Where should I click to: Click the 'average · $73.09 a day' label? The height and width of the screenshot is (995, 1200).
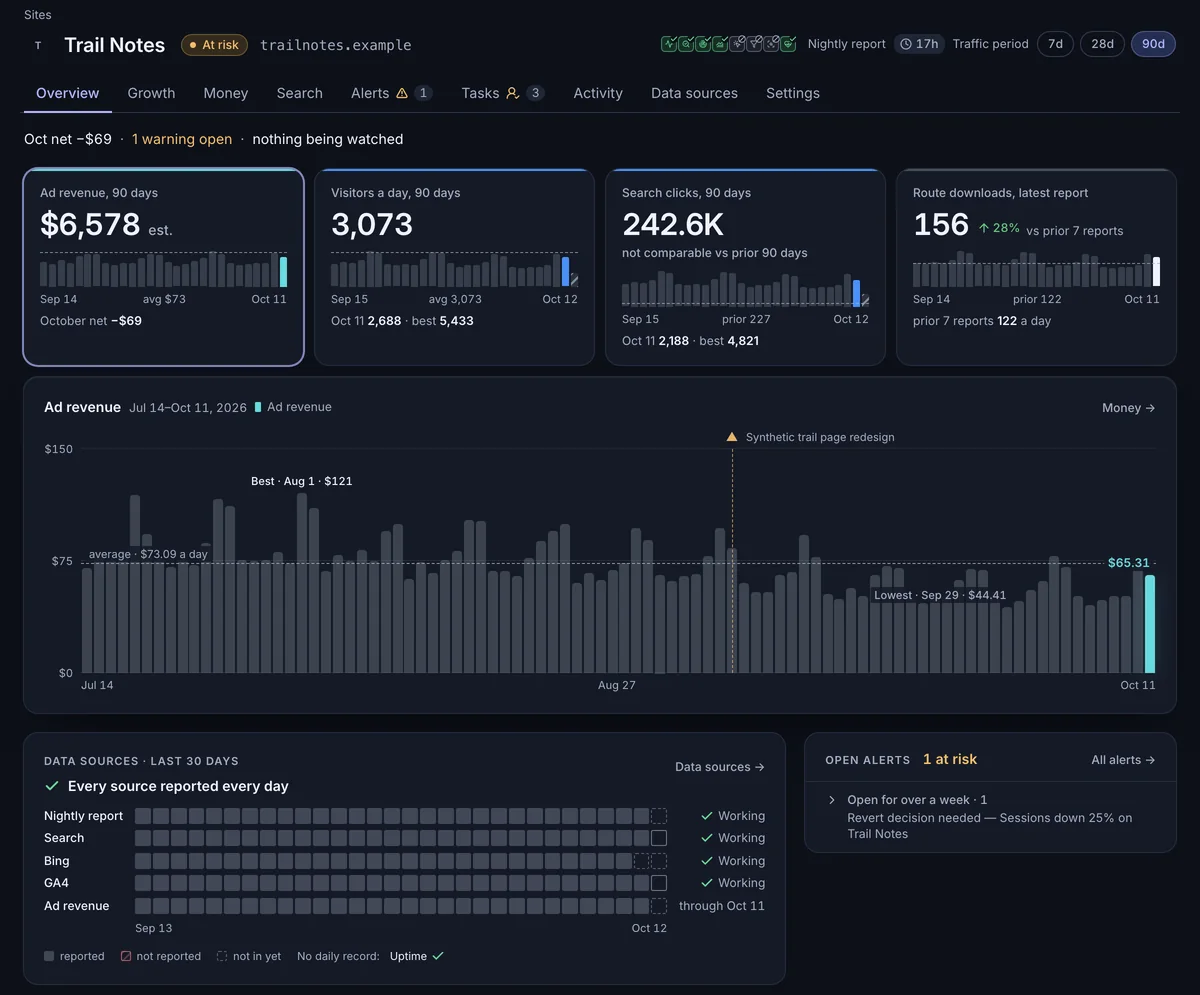pos(148,554)
